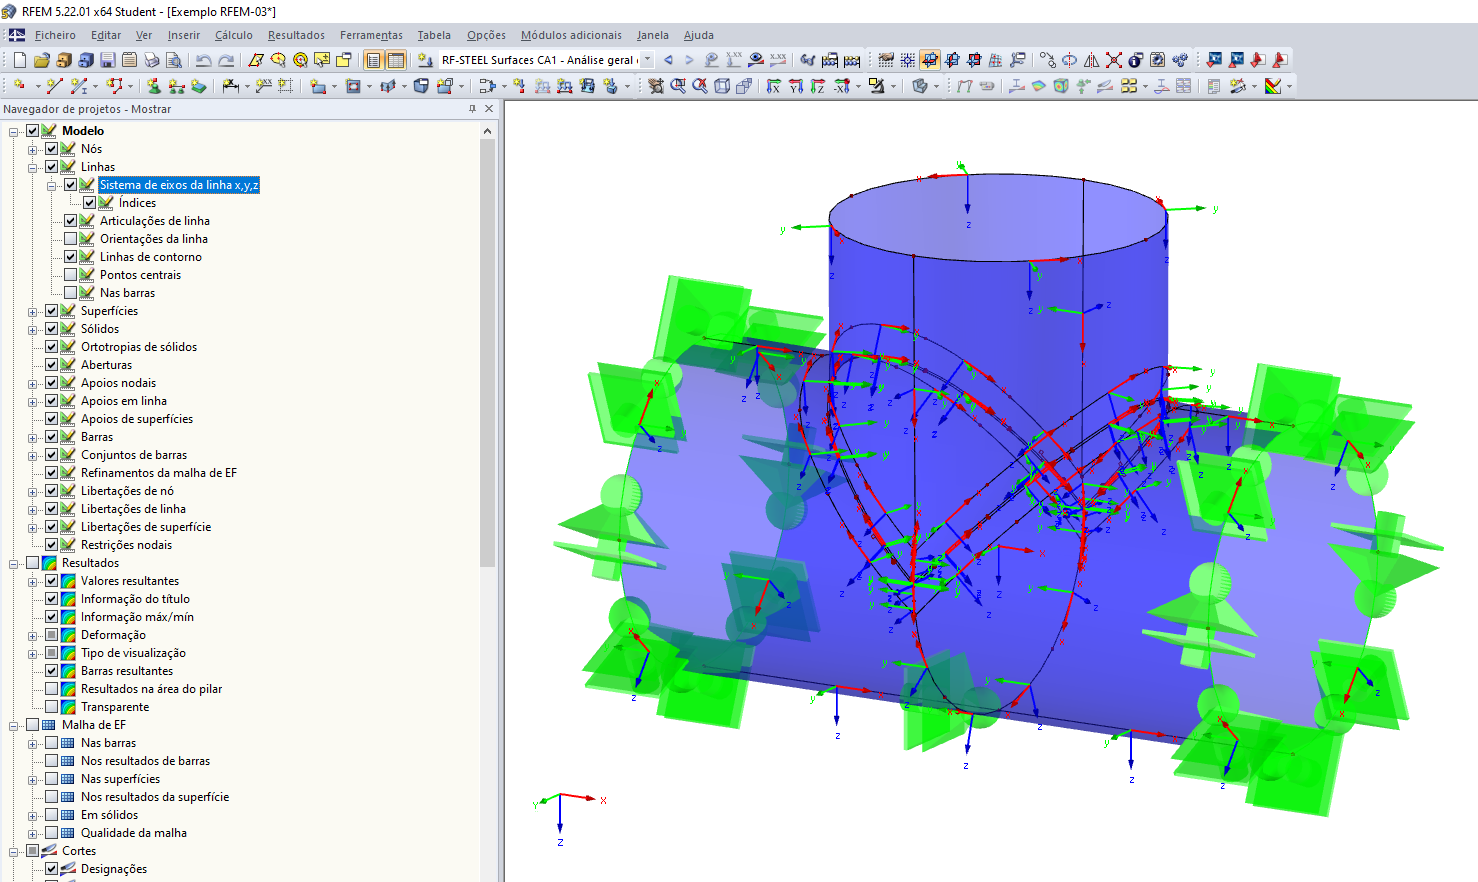Click the view opposite X direction icon

pos(843,86)
